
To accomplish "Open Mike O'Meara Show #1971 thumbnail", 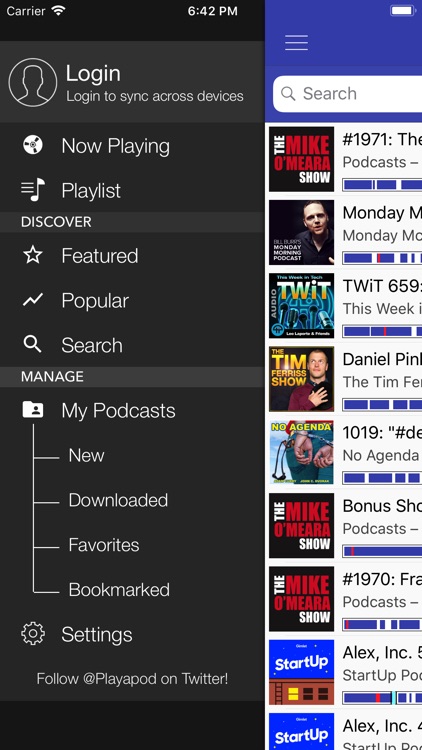I will (301, 159).
